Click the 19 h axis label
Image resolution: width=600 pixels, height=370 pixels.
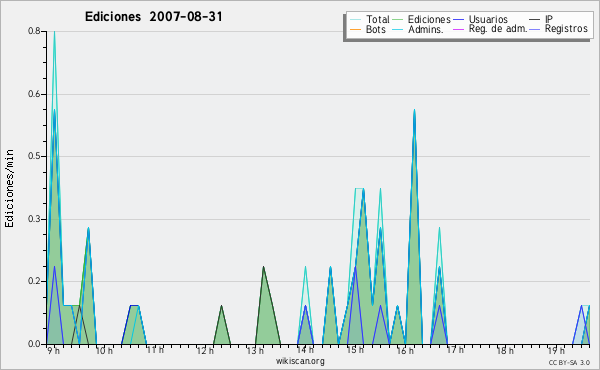pos(556,350)
